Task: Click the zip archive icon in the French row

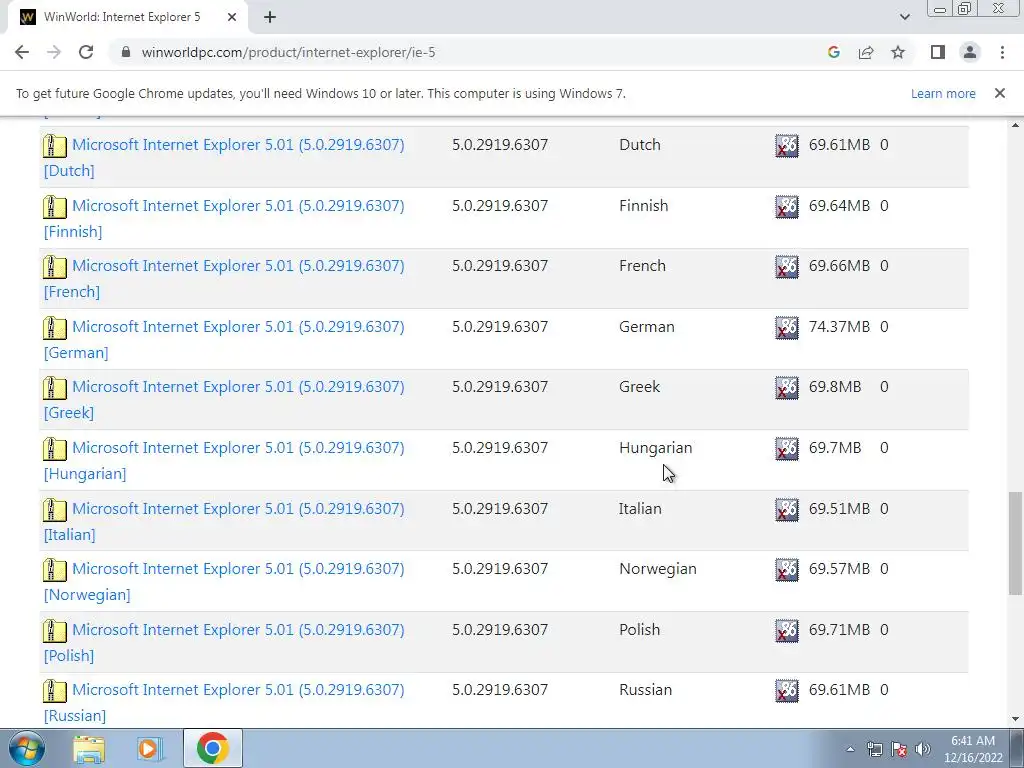Action: coord(55,266)
